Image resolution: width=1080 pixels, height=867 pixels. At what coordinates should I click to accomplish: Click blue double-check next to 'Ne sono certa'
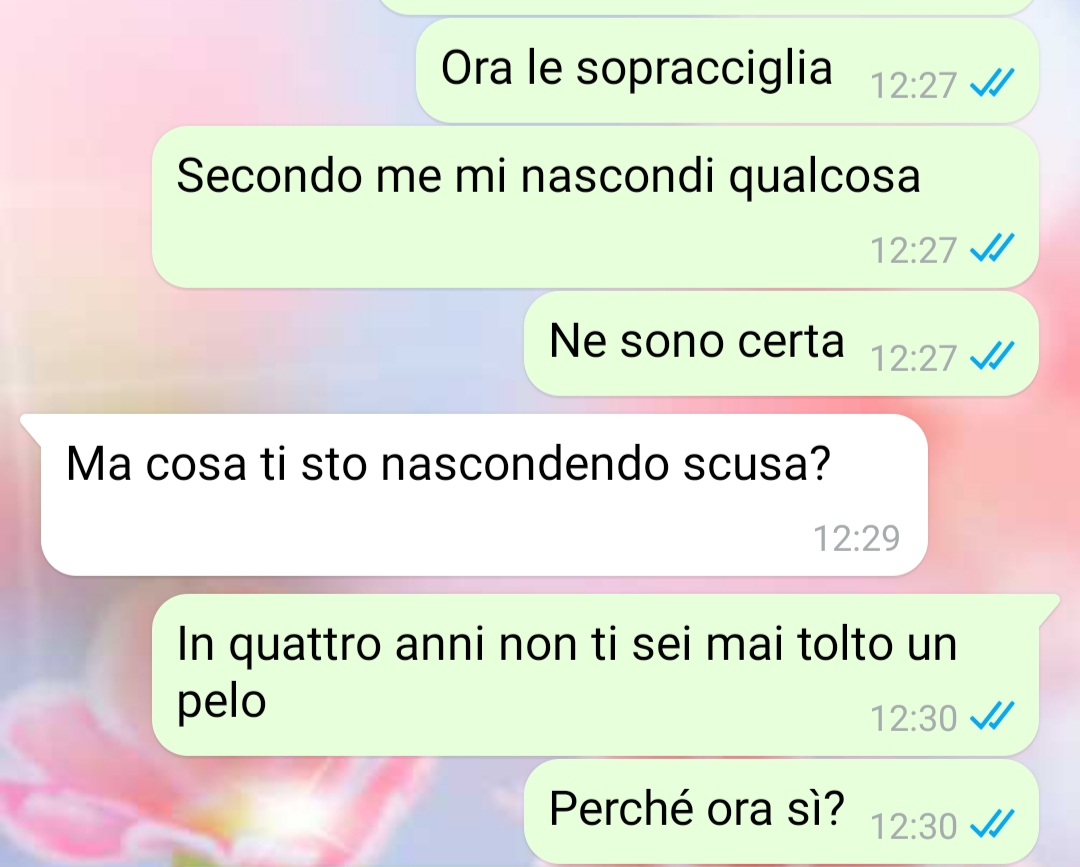pos(992,356)
